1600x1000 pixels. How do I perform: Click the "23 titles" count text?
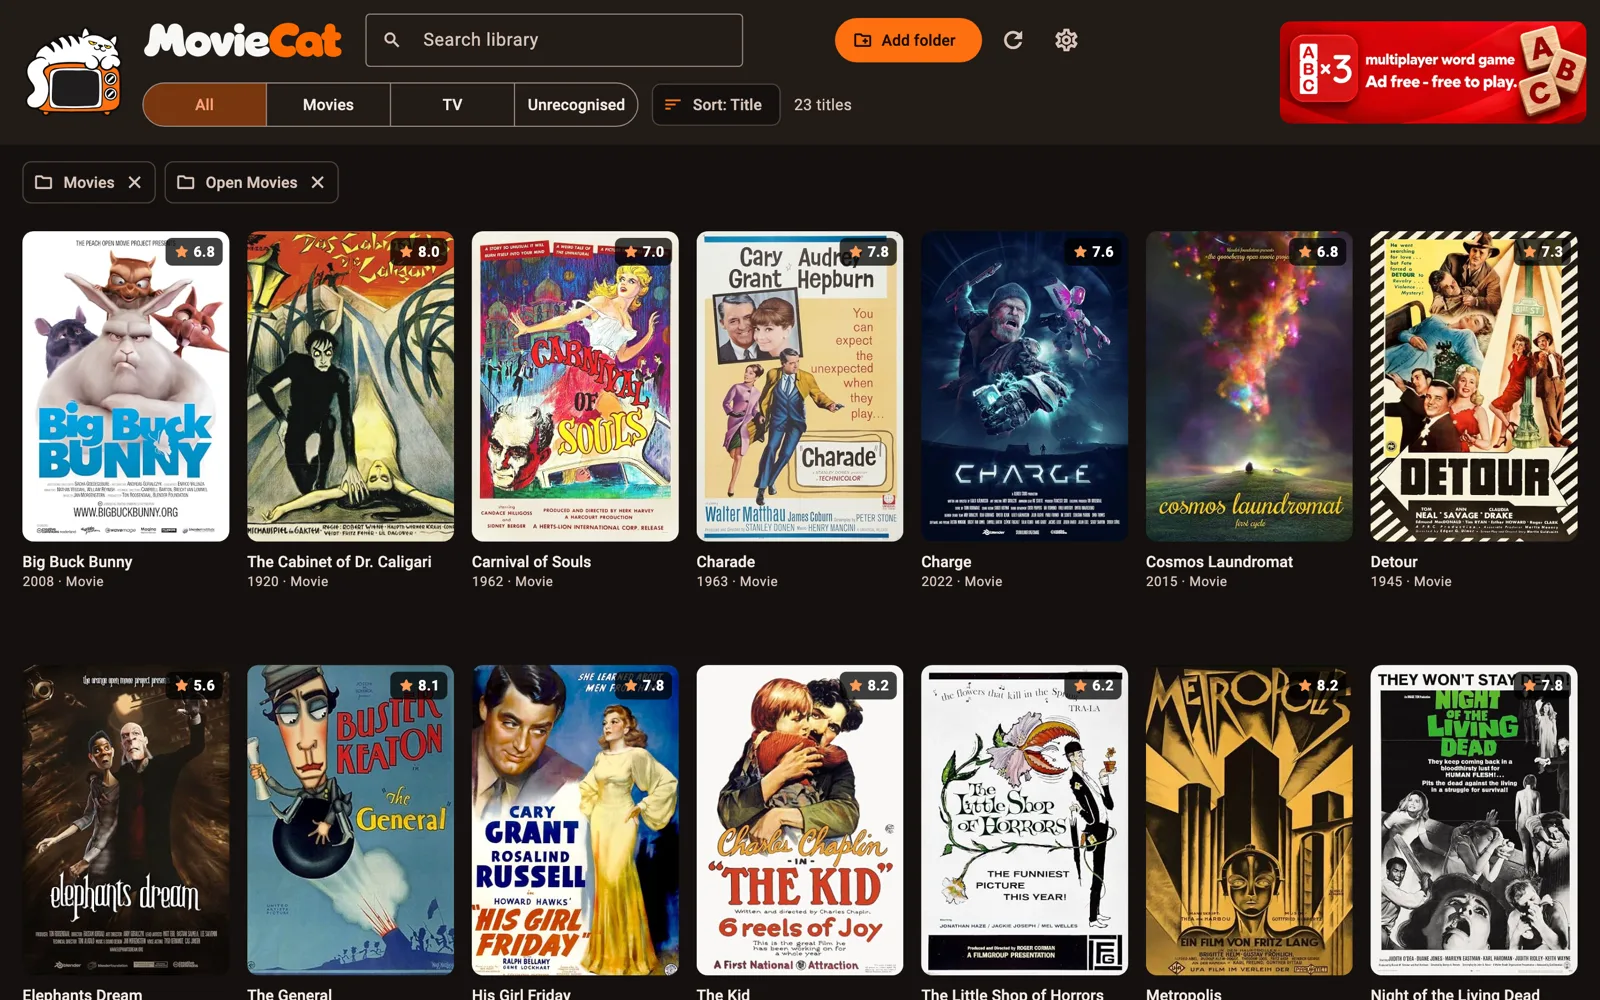tap(823, 105)
